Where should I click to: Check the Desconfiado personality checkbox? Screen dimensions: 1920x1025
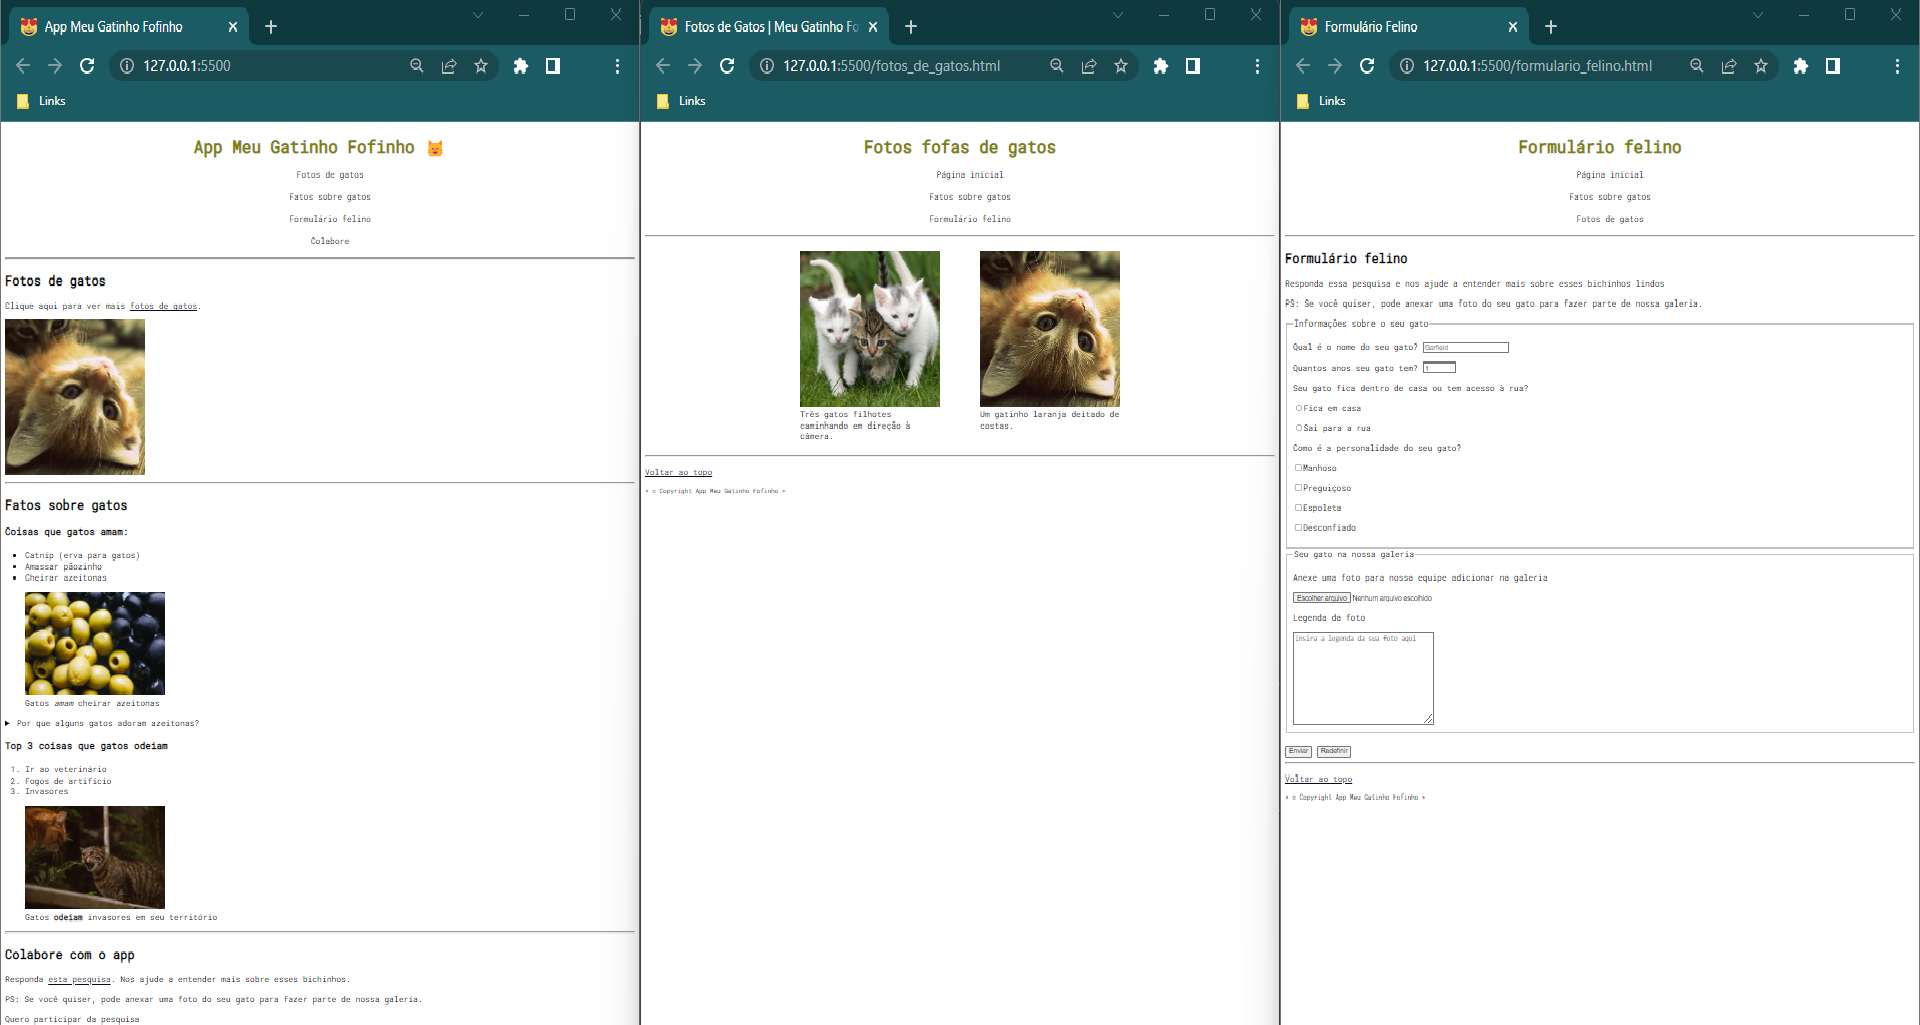[1299, 528]
